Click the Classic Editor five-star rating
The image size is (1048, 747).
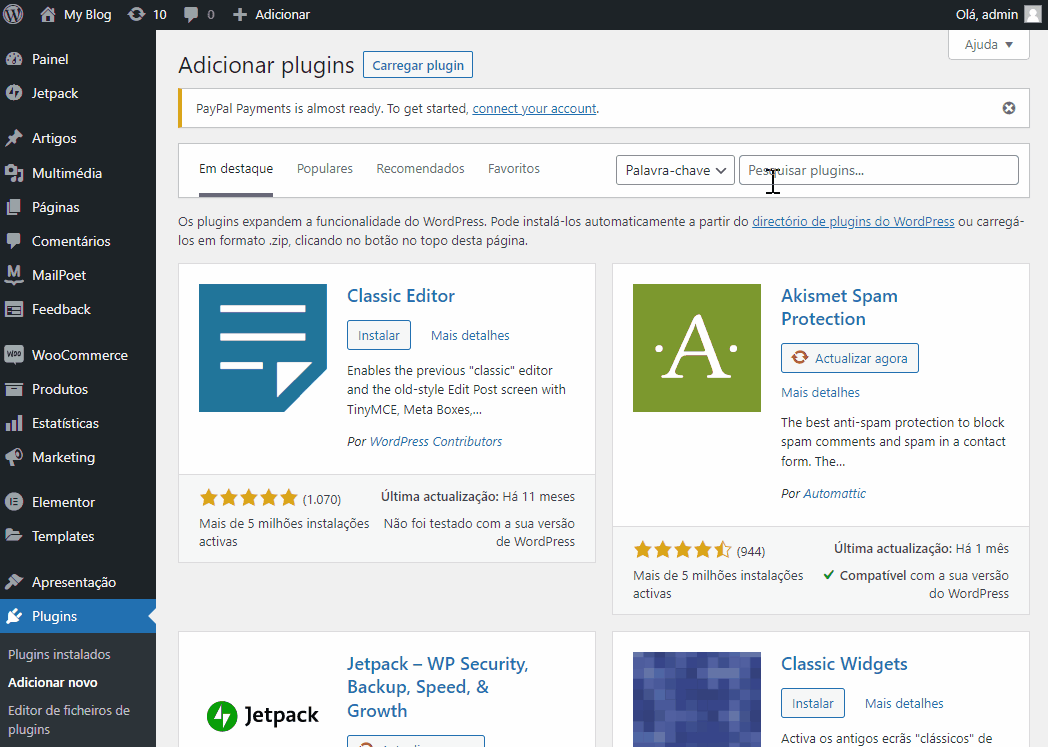click(248, 498)
